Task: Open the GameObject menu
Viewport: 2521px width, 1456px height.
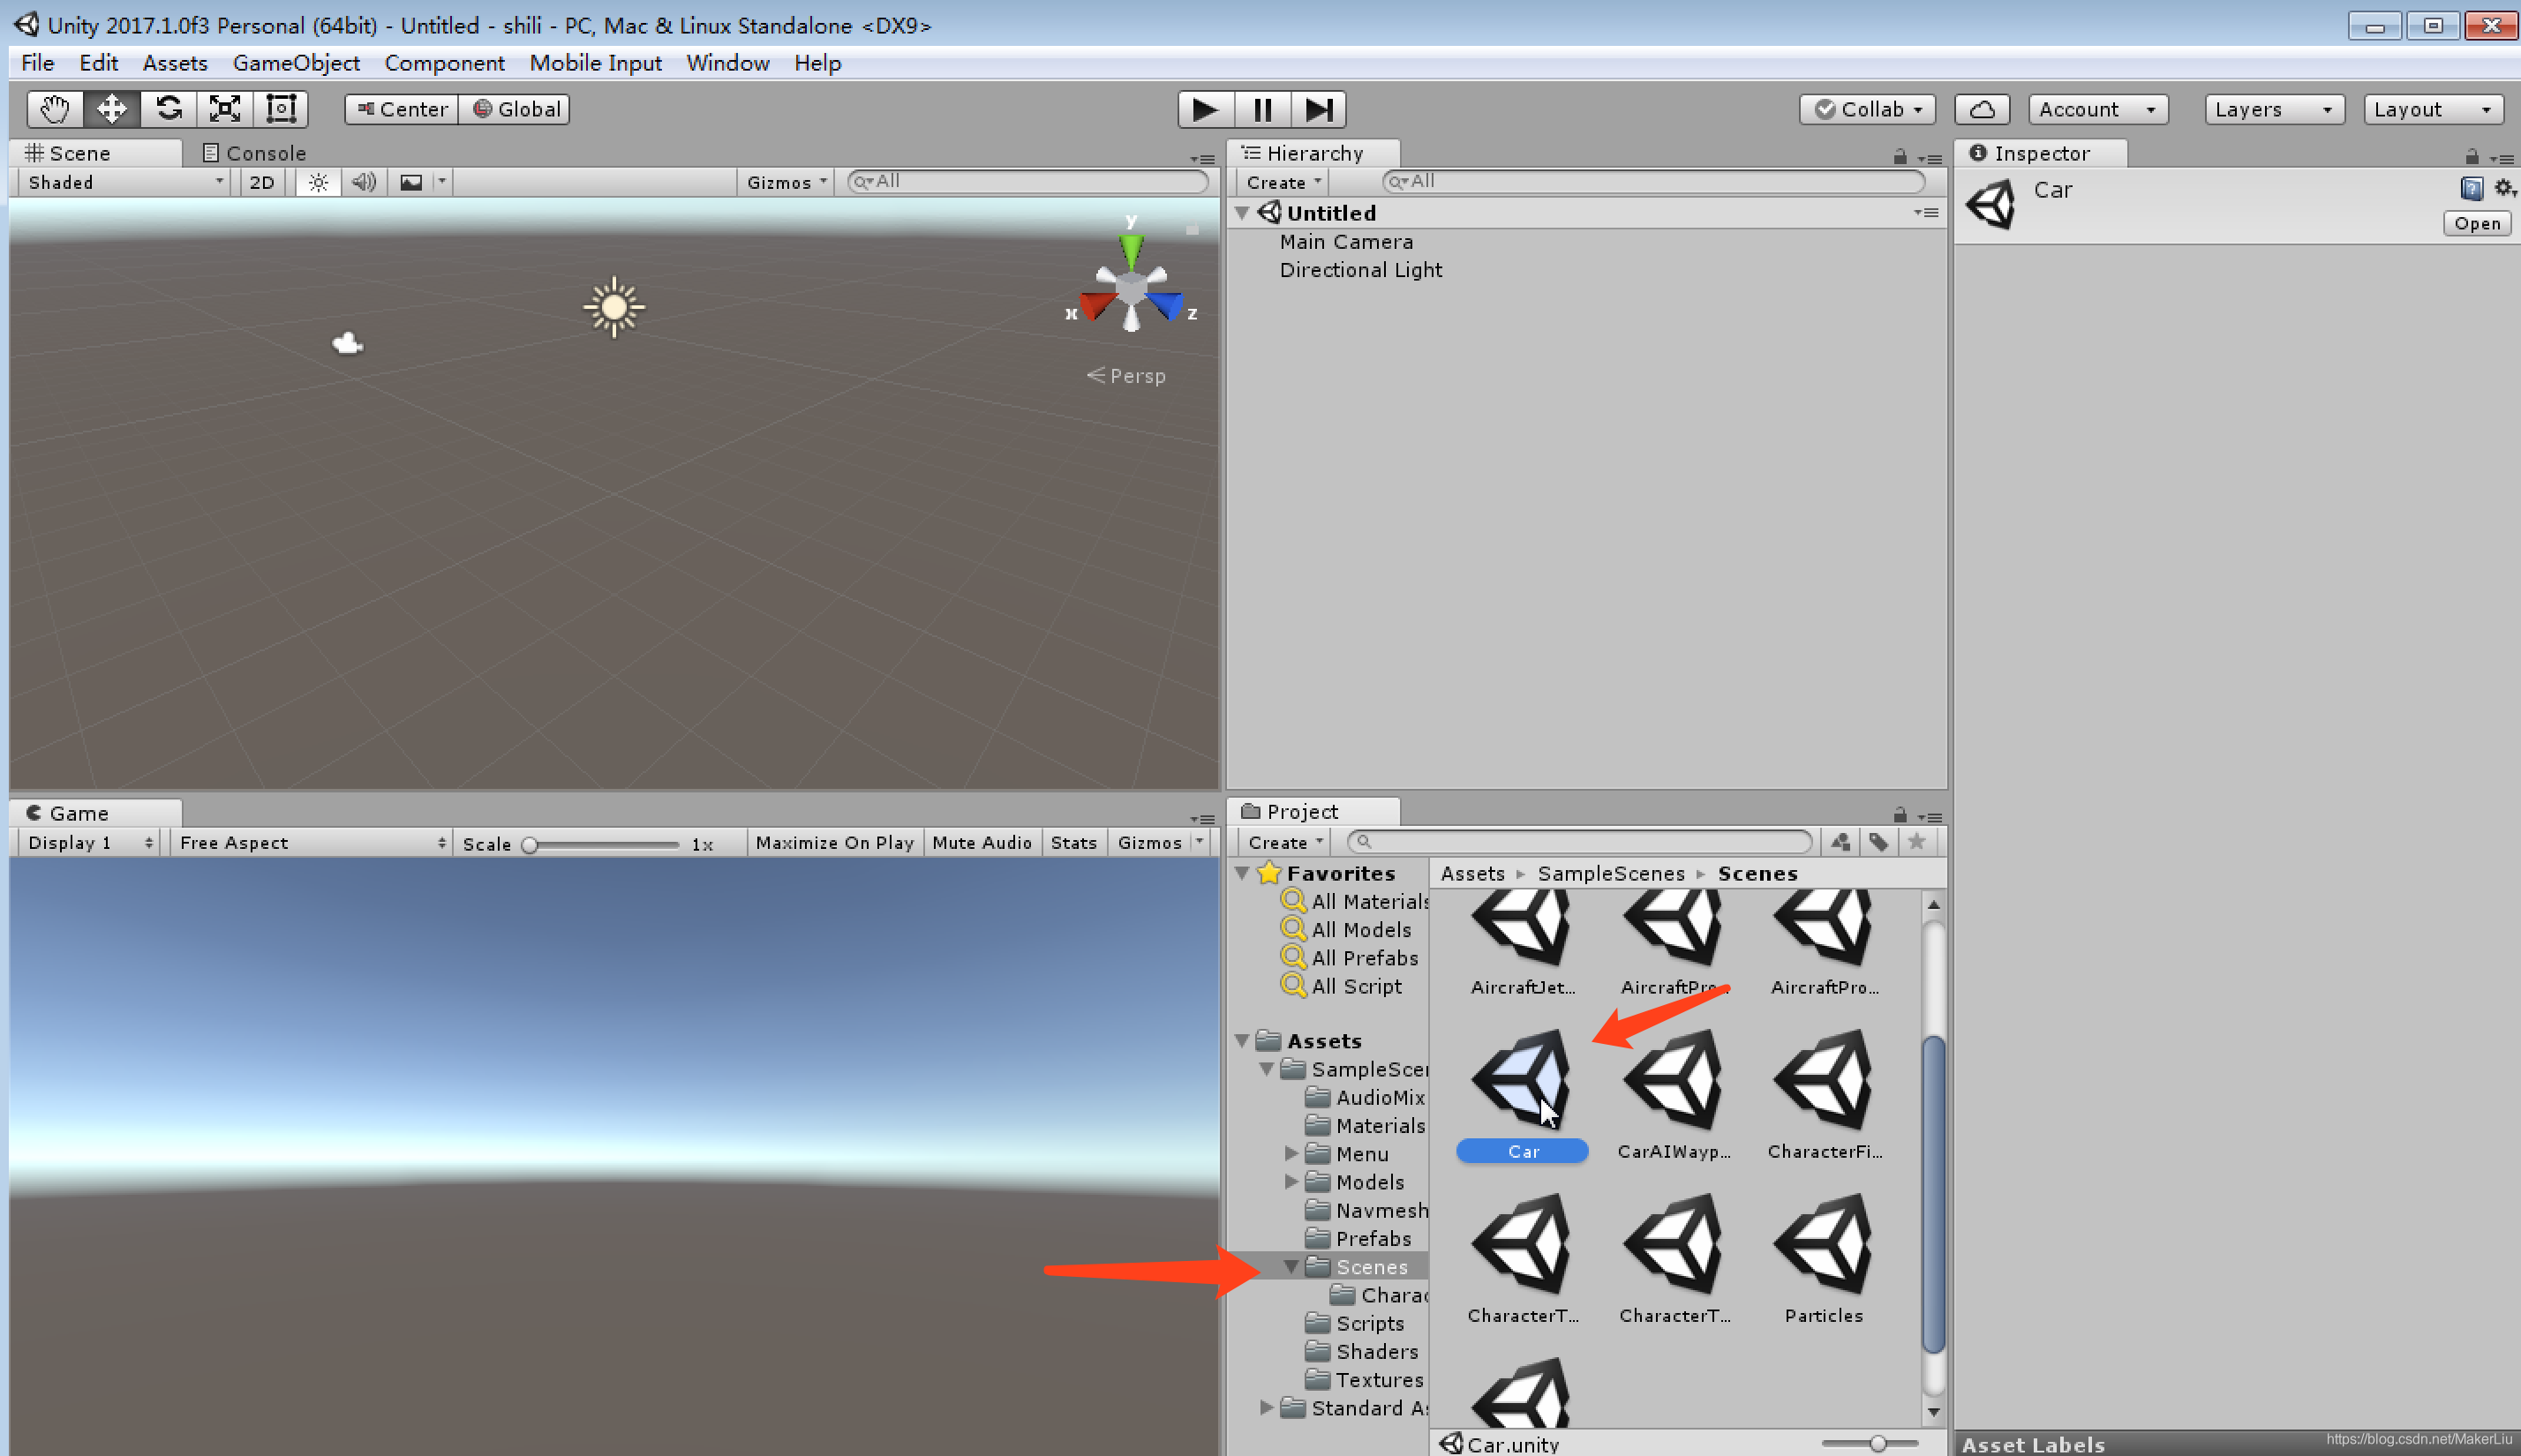Action: (296, 63)
